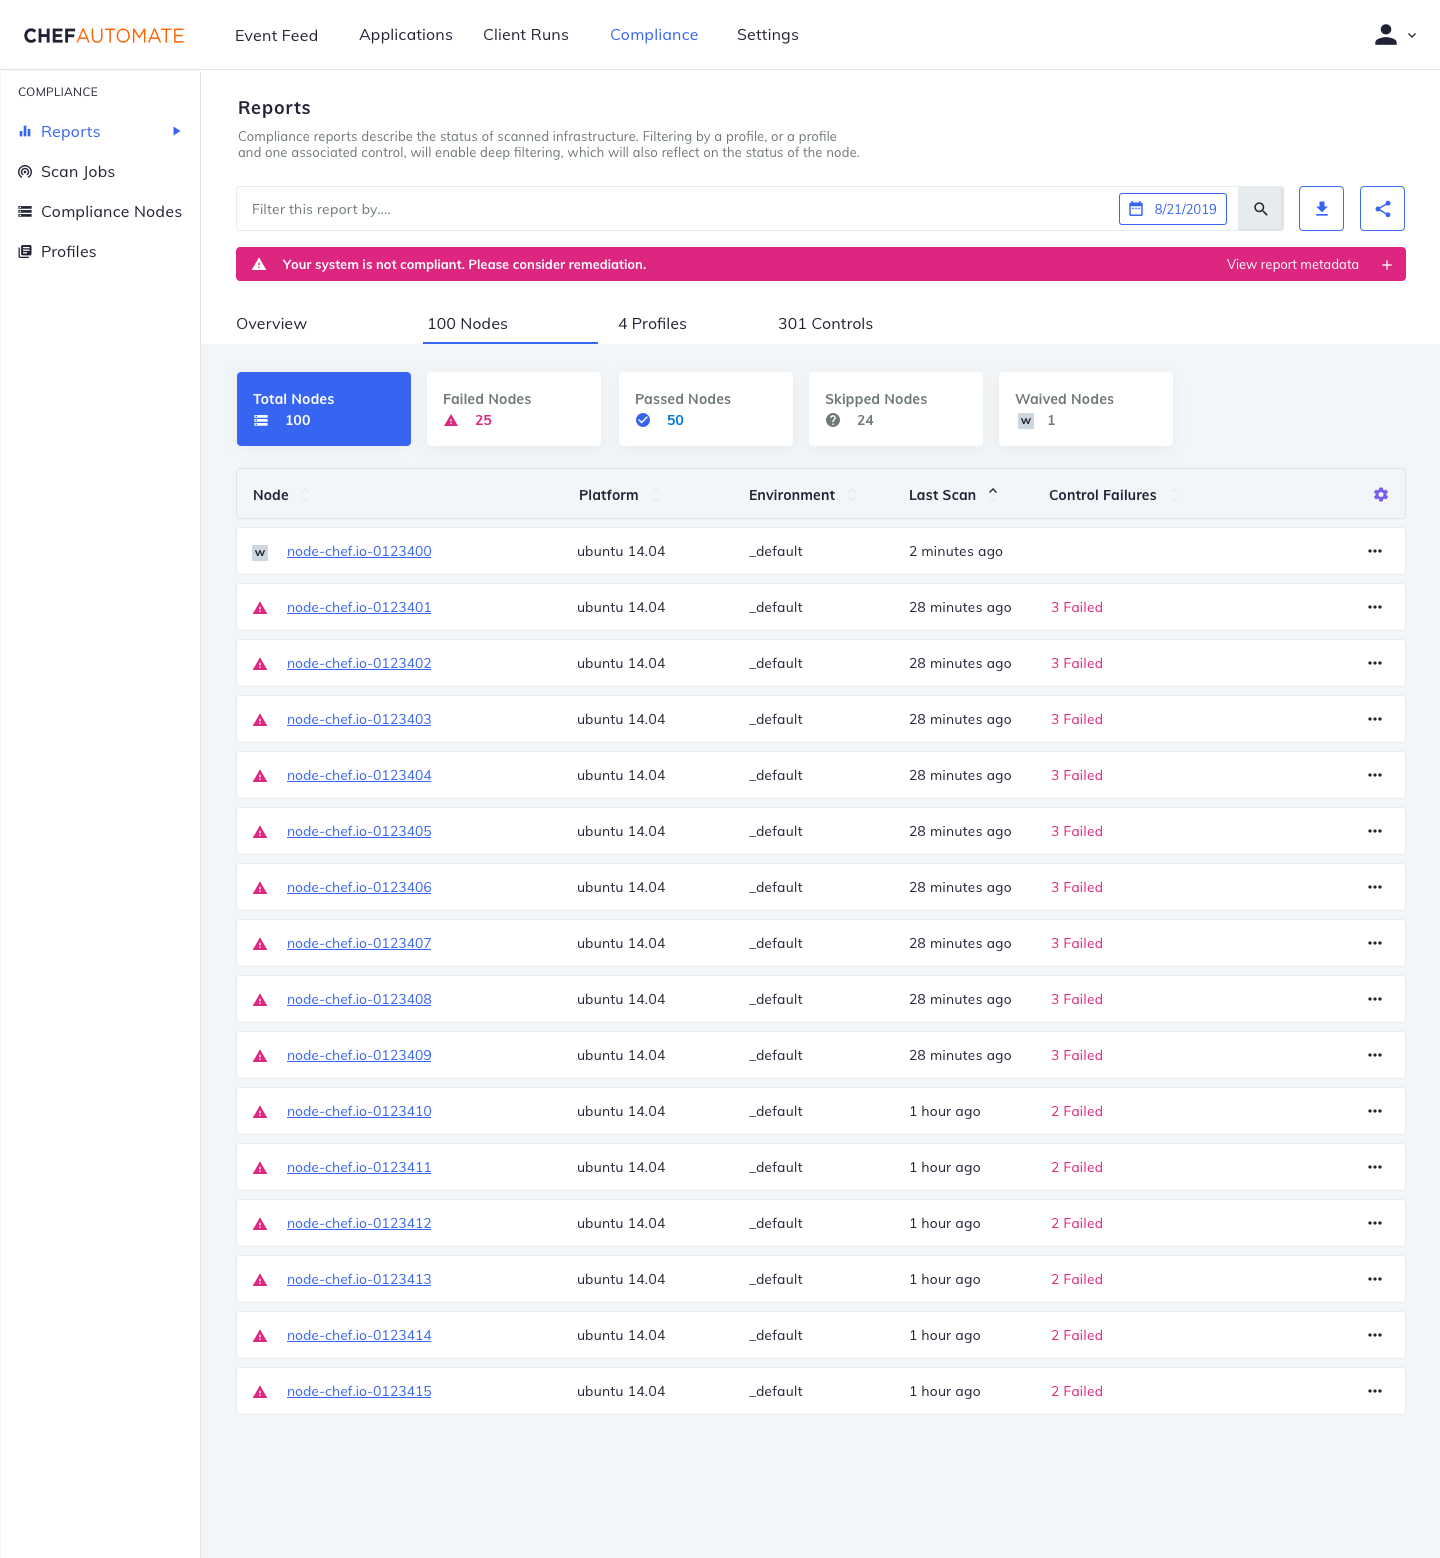Image resolution: width=1440 pixels, height=1558 pixels.
Task: Expand the Reports item in the sidebar
Action: [176, 131]
